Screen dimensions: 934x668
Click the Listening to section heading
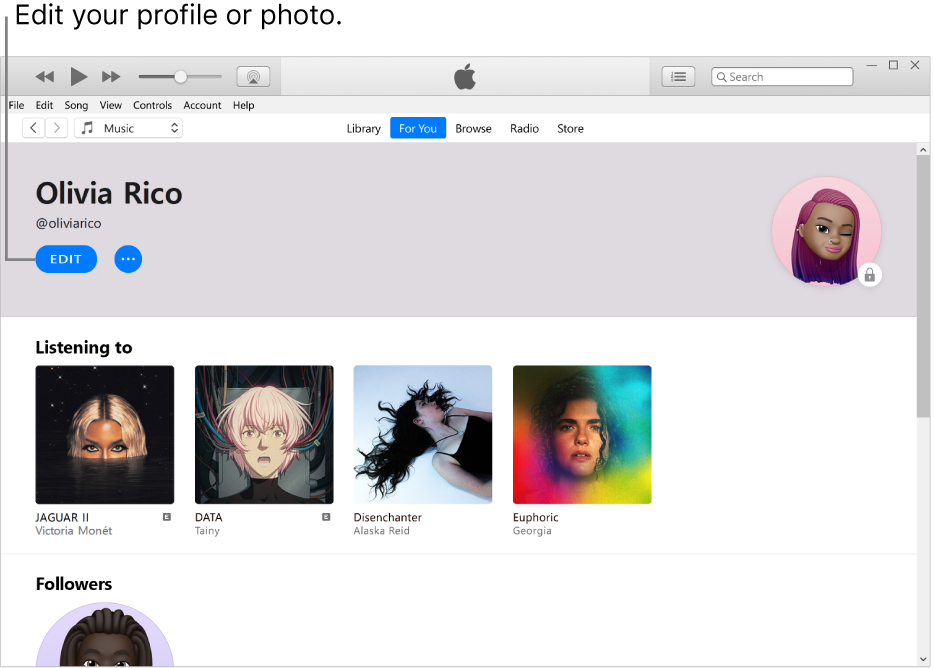(84, 347)
